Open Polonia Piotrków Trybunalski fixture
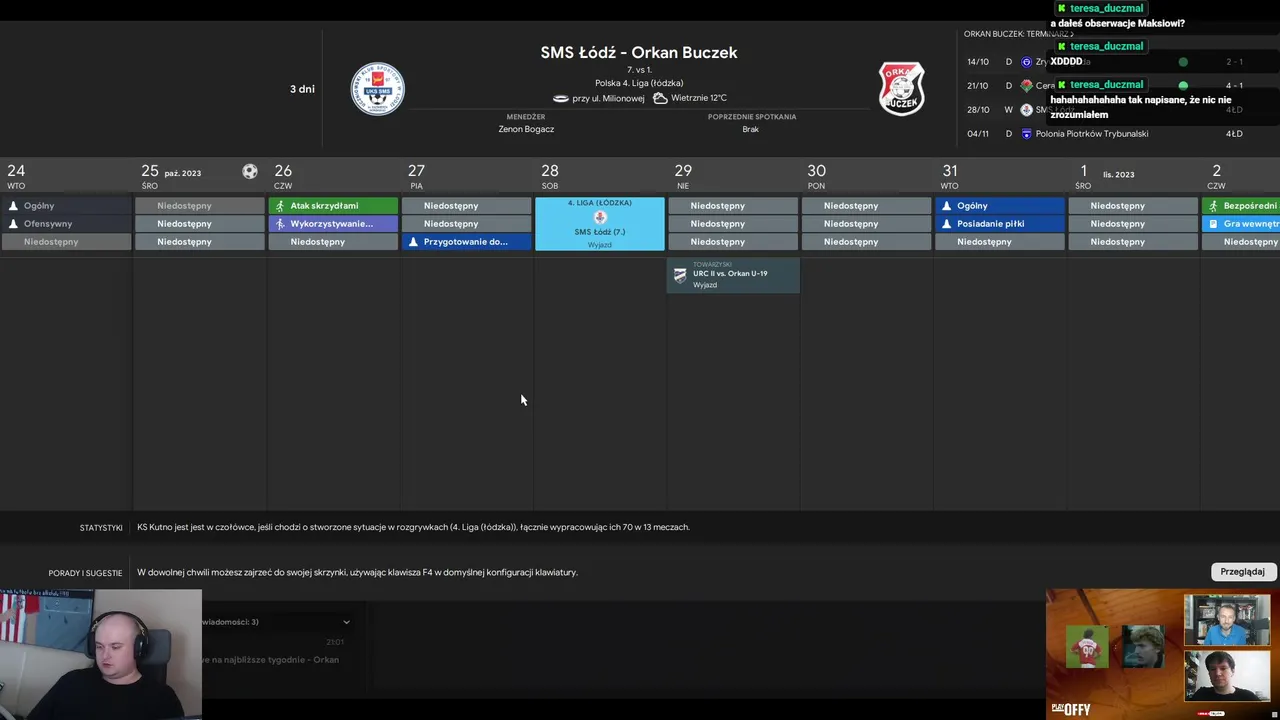The height and width of the screenshot is (720, 1280). (x=1092, y=134)
